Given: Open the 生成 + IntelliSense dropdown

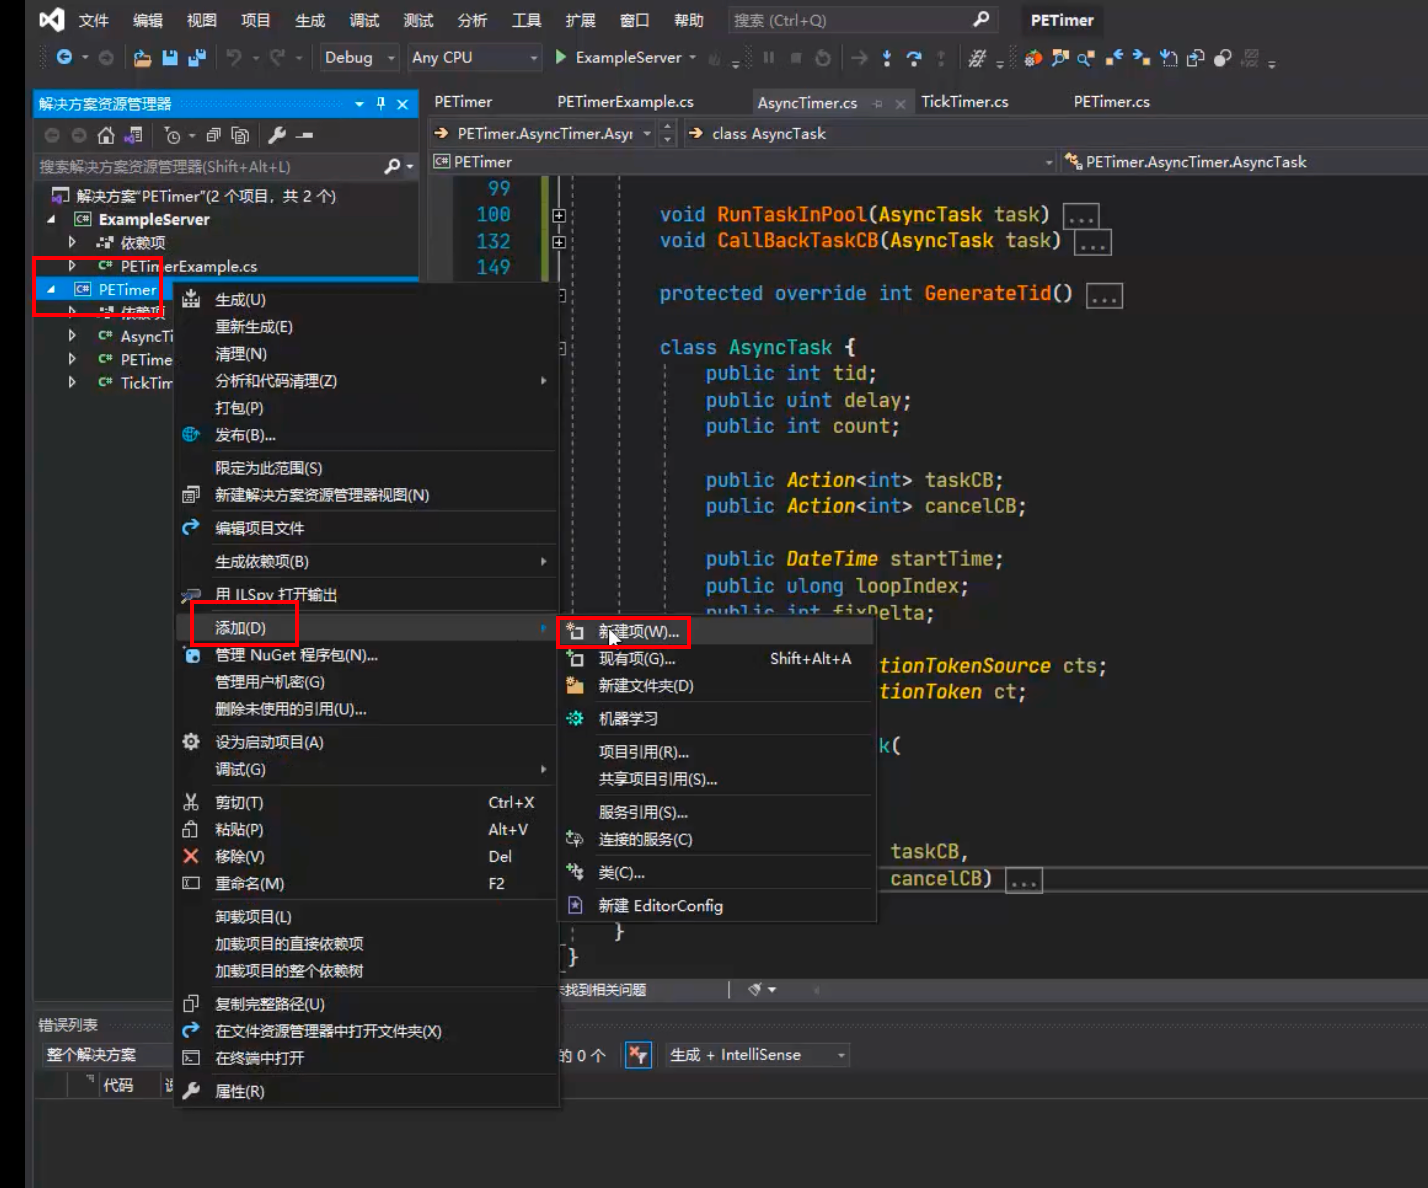Looking at the screenshot, I should coord(758,1054).
